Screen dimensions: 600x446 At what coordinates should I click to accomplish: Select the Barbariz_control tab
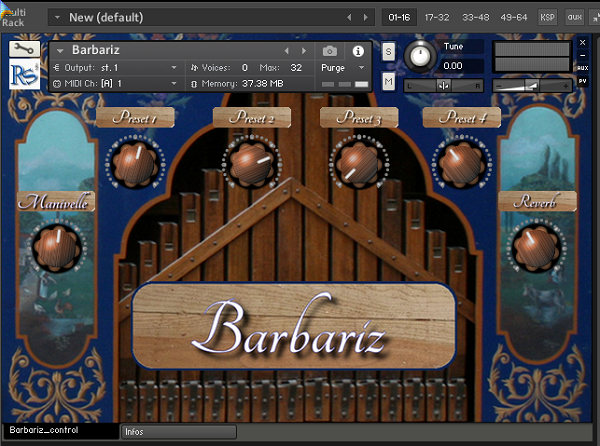[x=44, y=430]
